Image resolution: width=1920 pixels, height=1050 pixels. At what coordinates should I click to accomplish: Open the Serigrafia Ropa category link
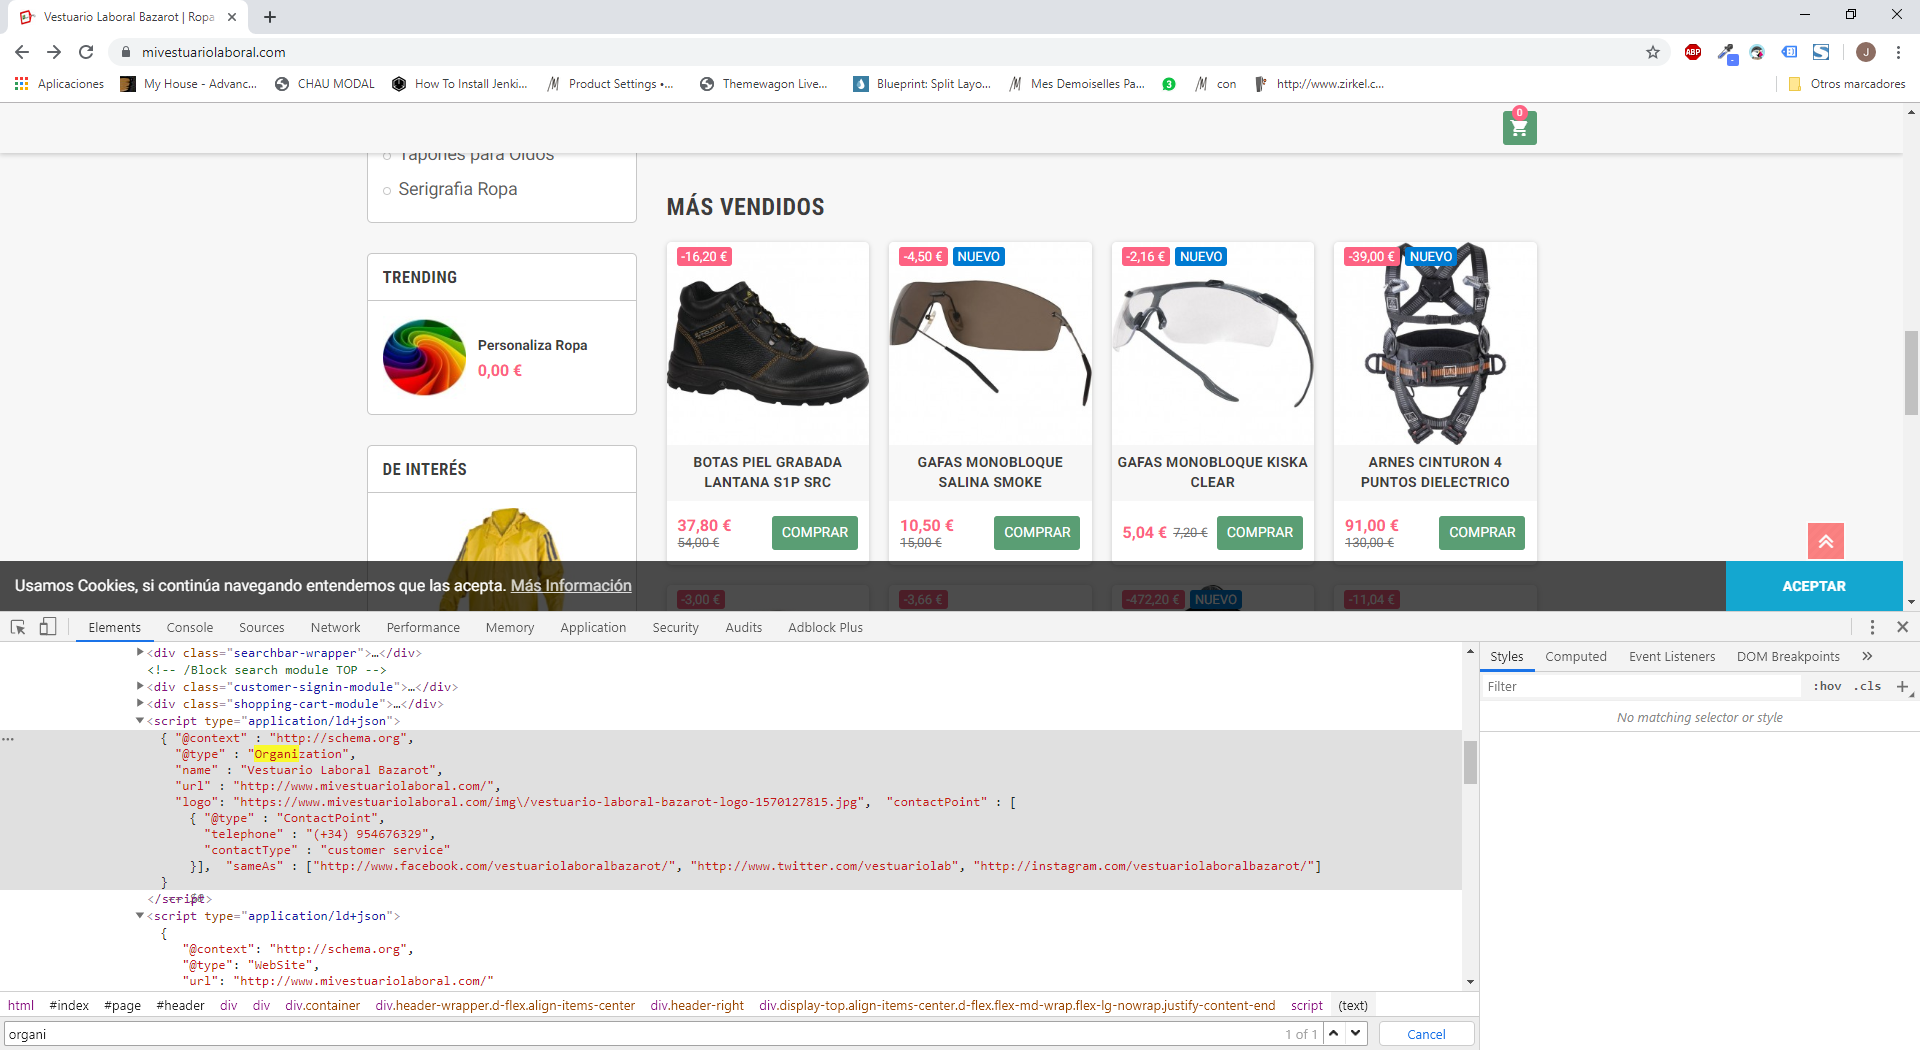(x=457, y=189)
